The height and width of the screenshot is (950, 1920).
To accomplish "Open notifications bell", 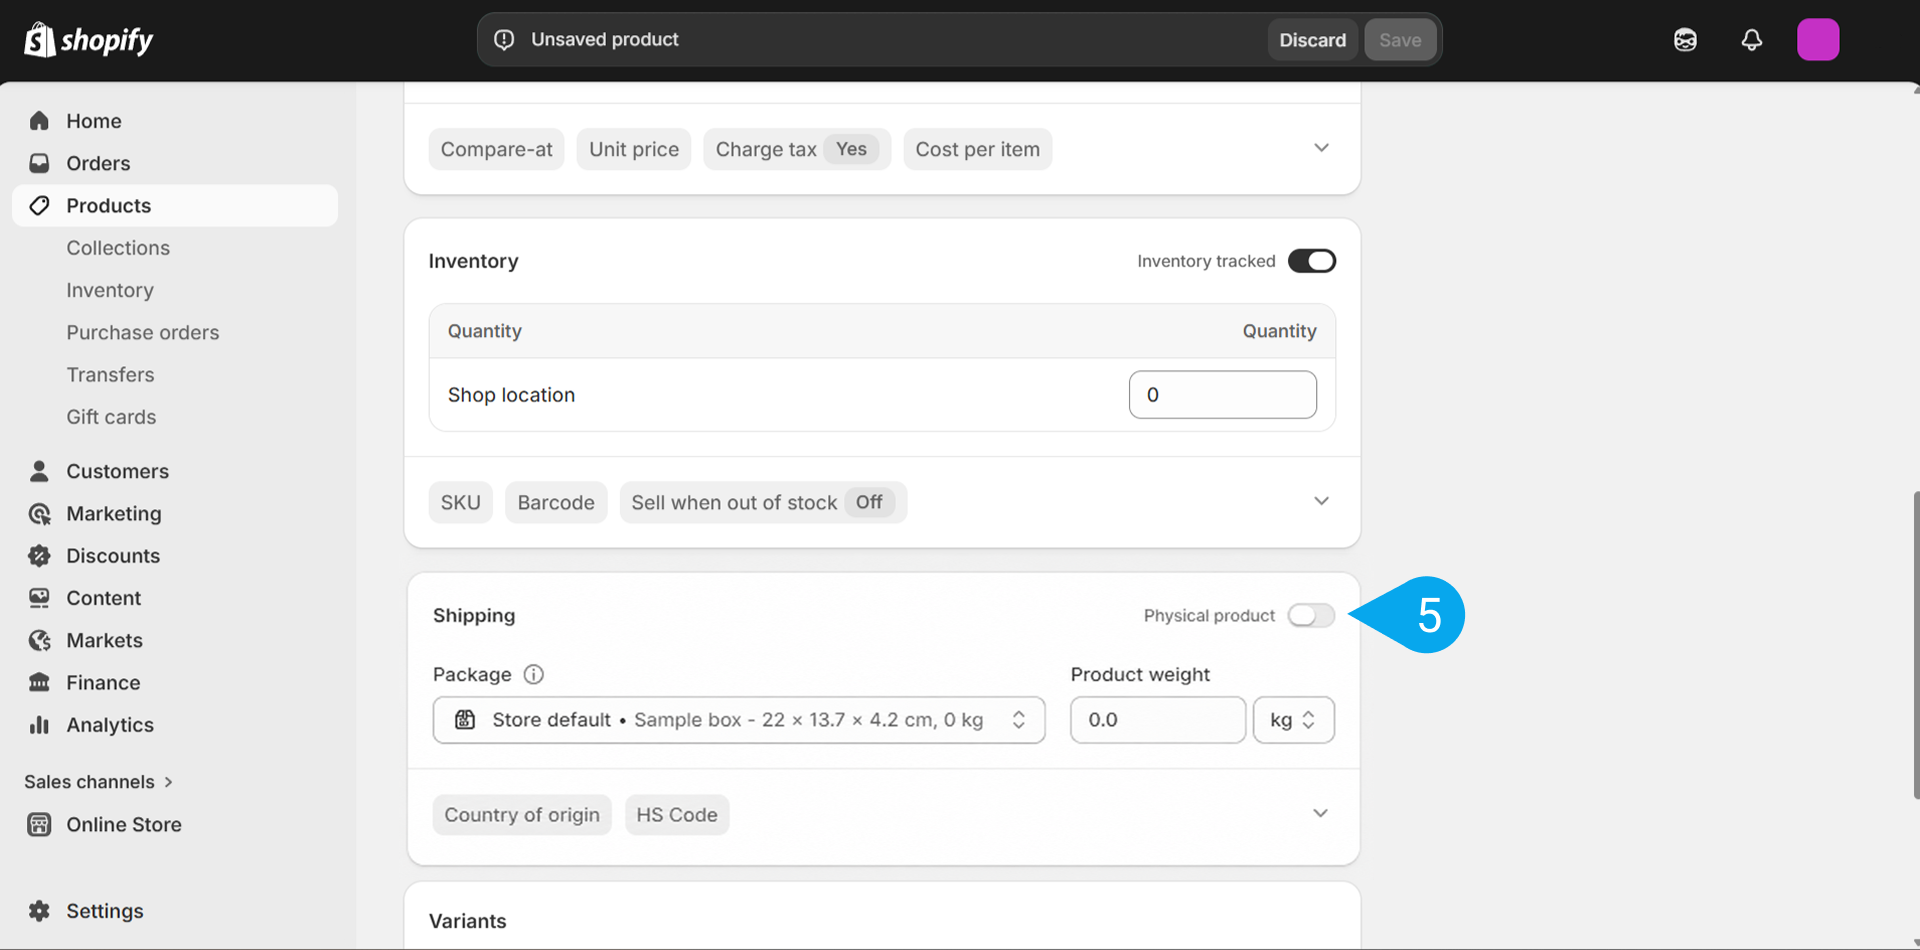I will [x=1751, y=40].
